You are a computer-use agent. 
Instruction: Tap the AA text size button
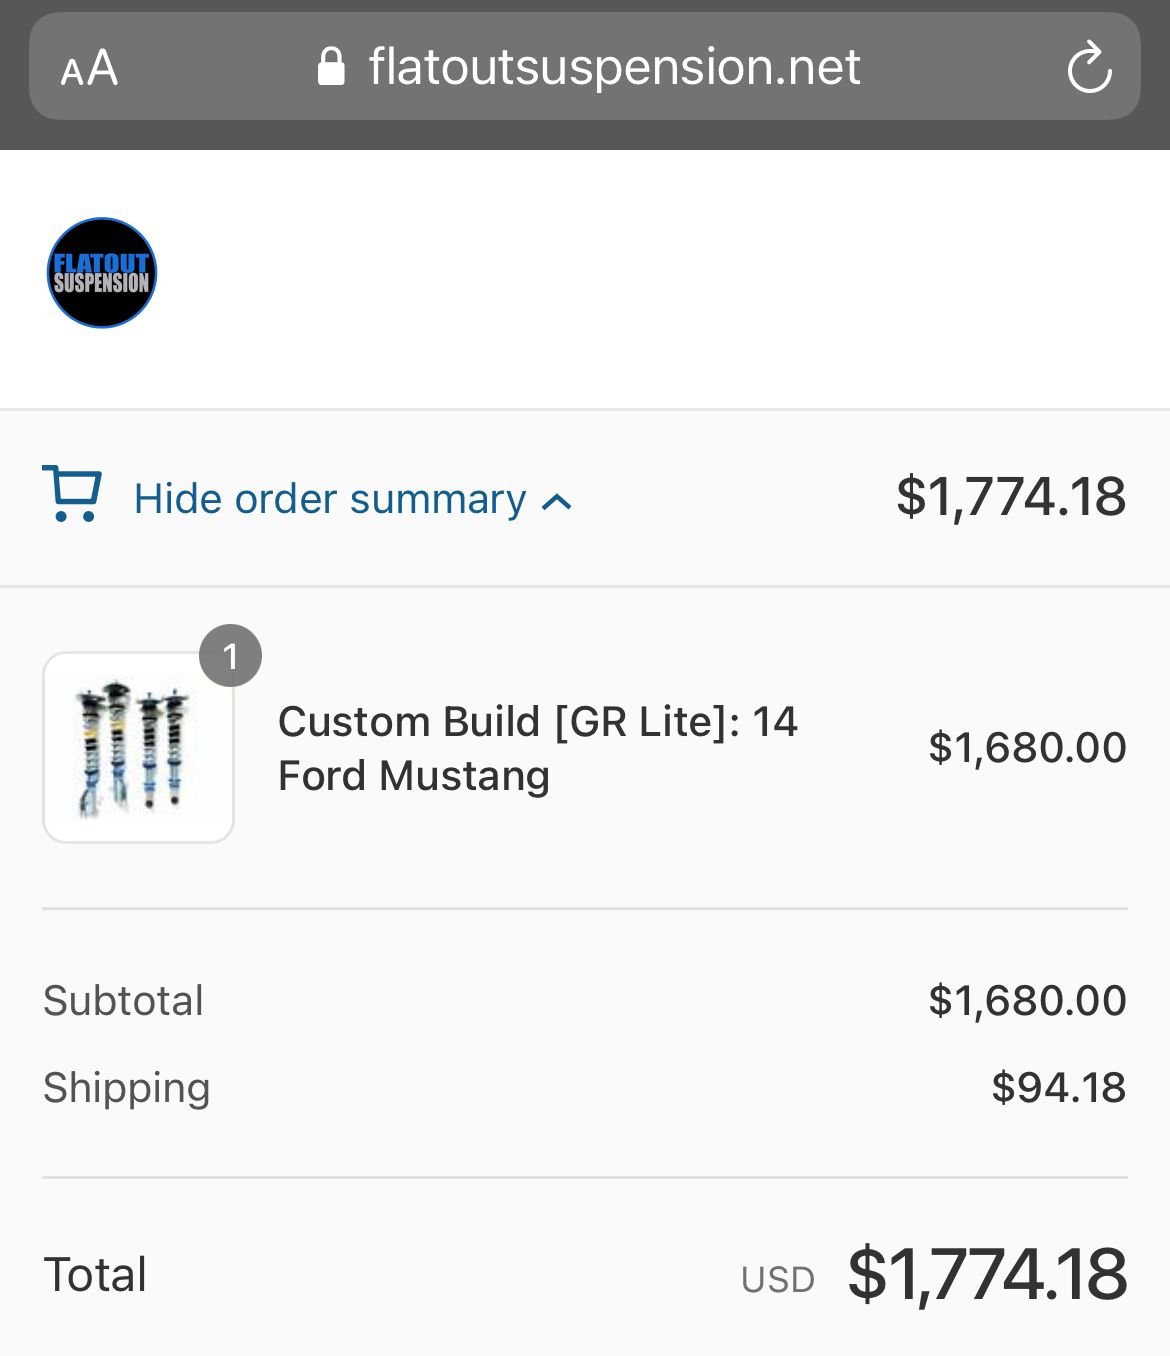point(89,69)
